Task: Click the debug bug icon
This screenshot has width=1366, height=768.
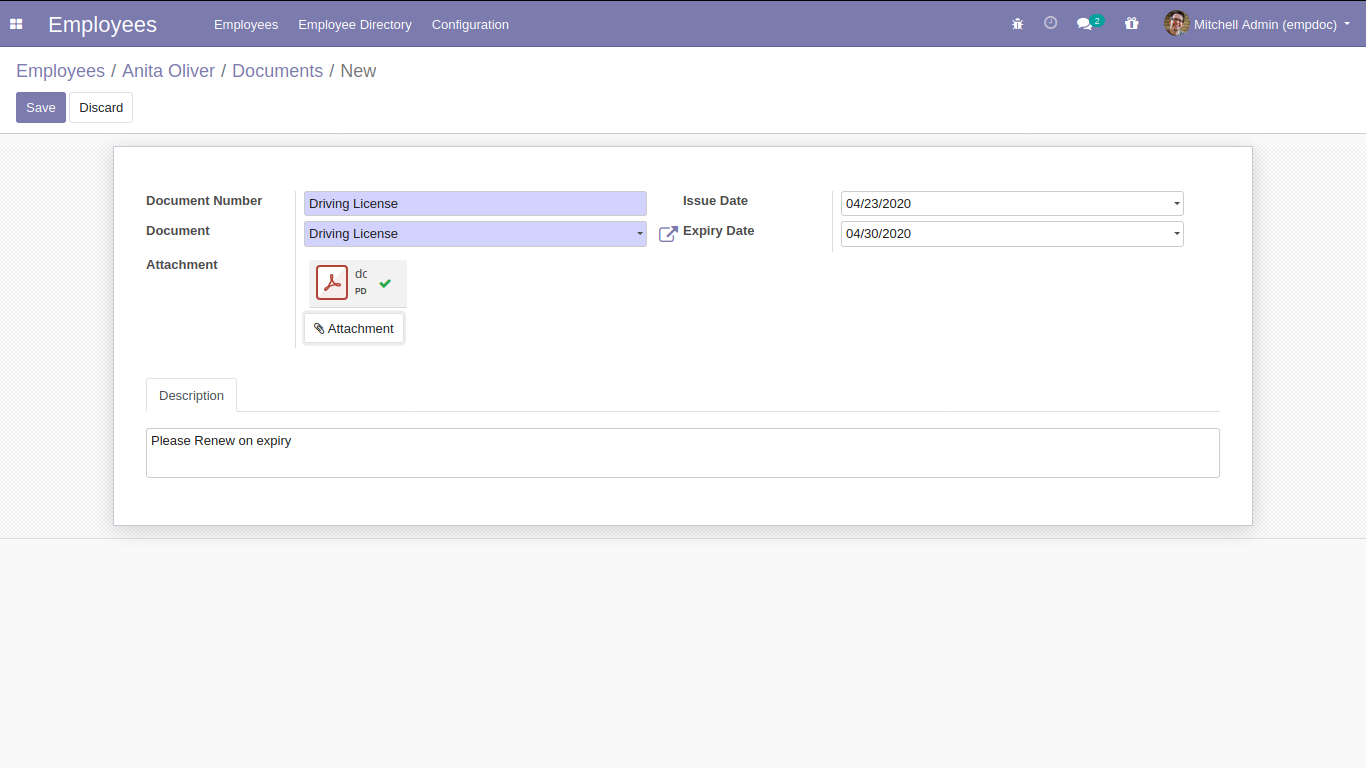Action: tap(1017, 24)
